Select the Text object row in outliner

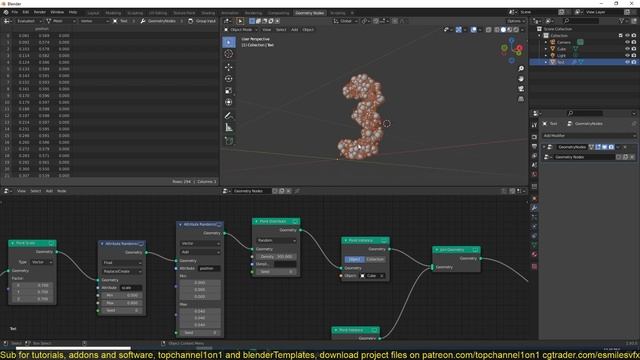(584, 62)
